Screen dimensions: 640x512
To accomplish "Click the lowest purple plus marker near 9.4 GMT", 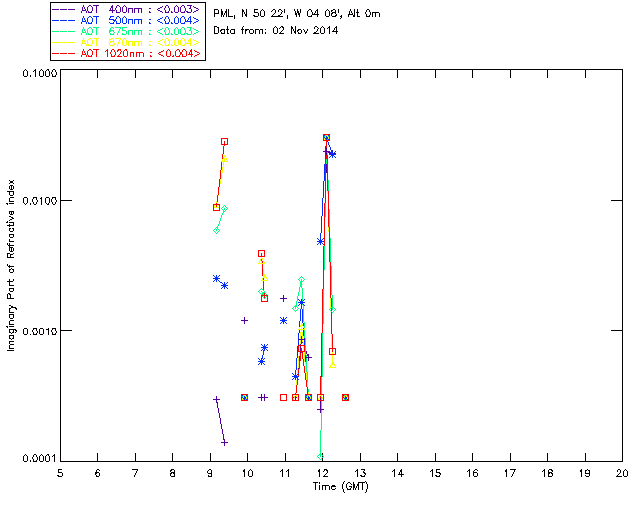I will pyautogui.click(x=224, y=442).
